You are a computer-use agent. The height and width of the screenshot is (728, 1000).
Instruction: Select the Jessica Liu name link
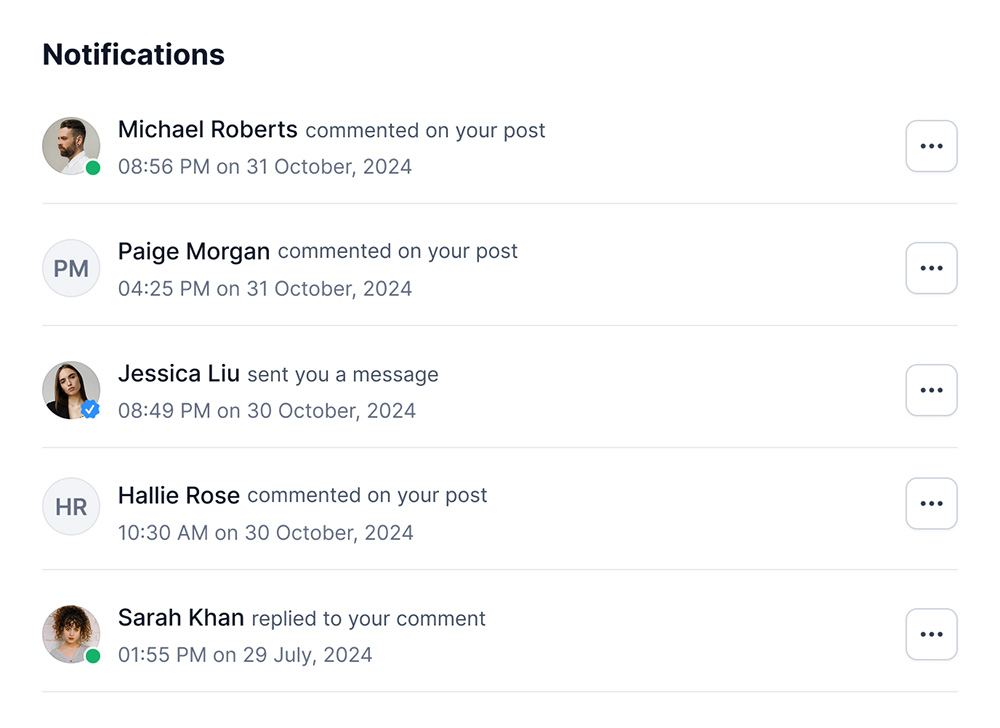coord(179,374)
